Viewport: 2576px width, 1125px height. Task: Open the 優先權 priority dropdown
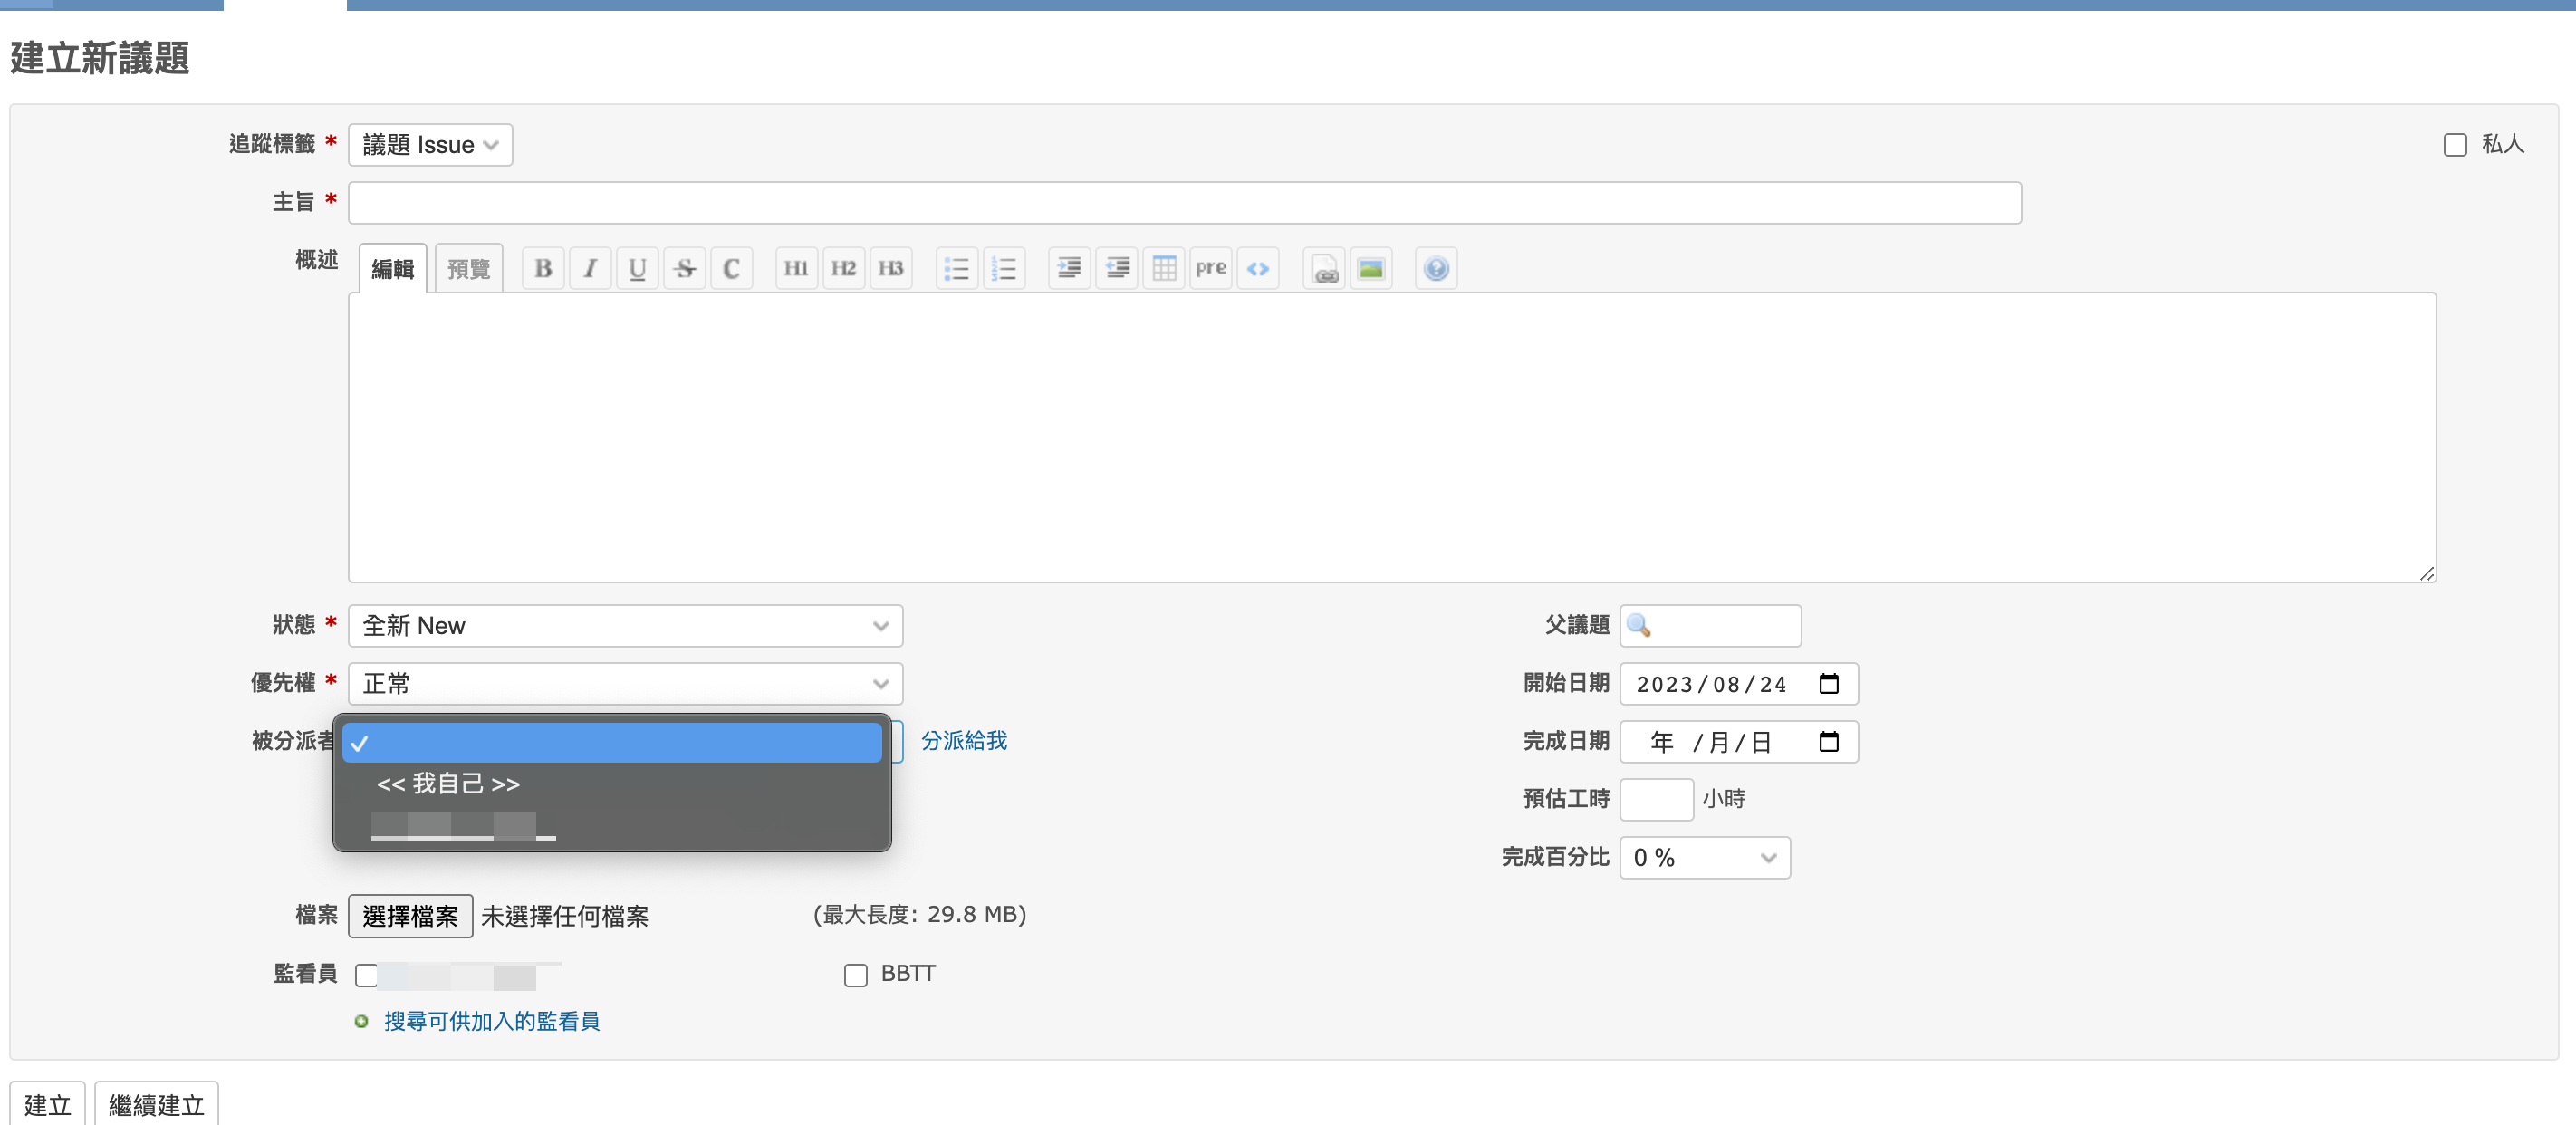click(x=625, y=684)
